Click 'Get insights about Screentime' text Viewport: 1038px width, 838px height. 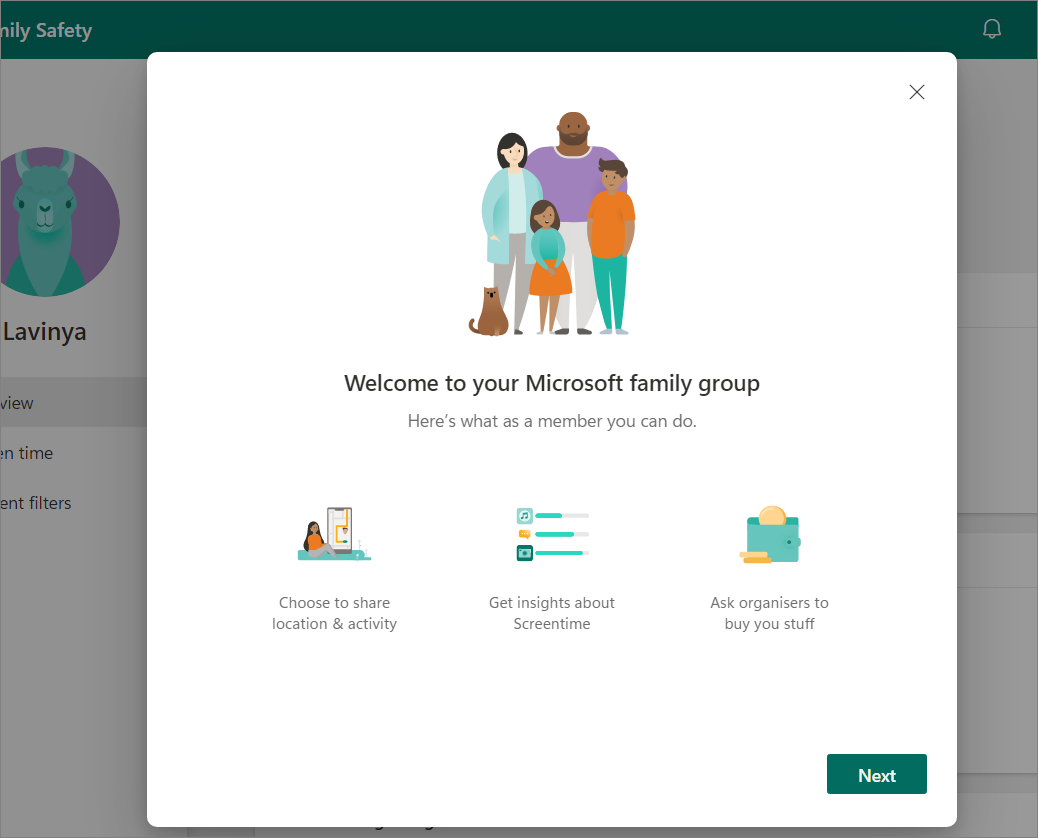tap(552, 613)
